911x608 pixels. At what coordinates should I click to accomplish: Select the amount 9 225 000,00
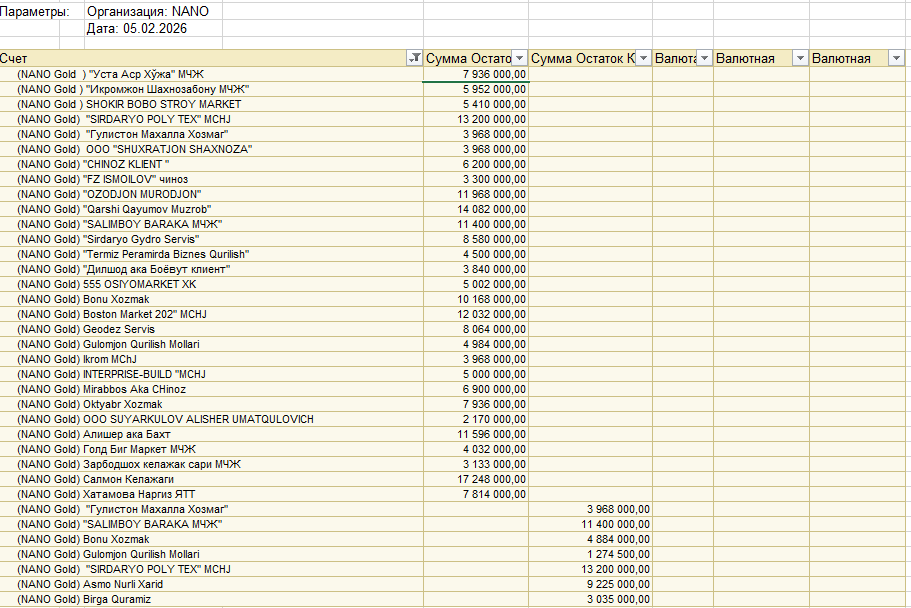(x=590, y=585)
